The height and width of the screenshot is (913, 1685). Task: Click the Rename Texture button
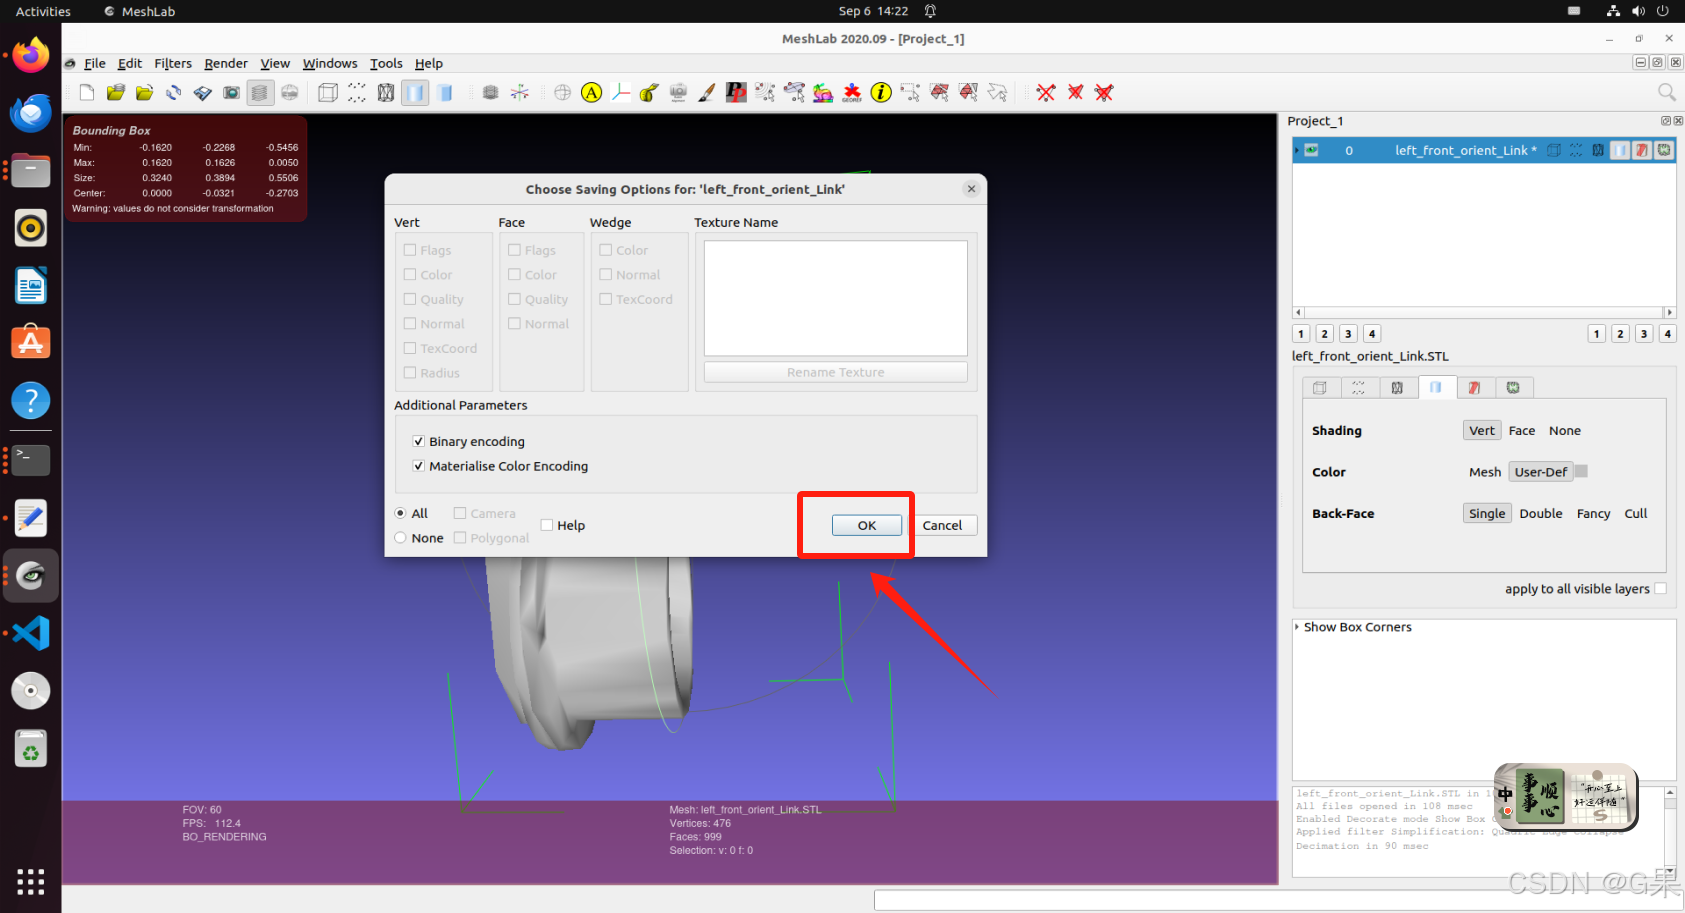(836, 372)
